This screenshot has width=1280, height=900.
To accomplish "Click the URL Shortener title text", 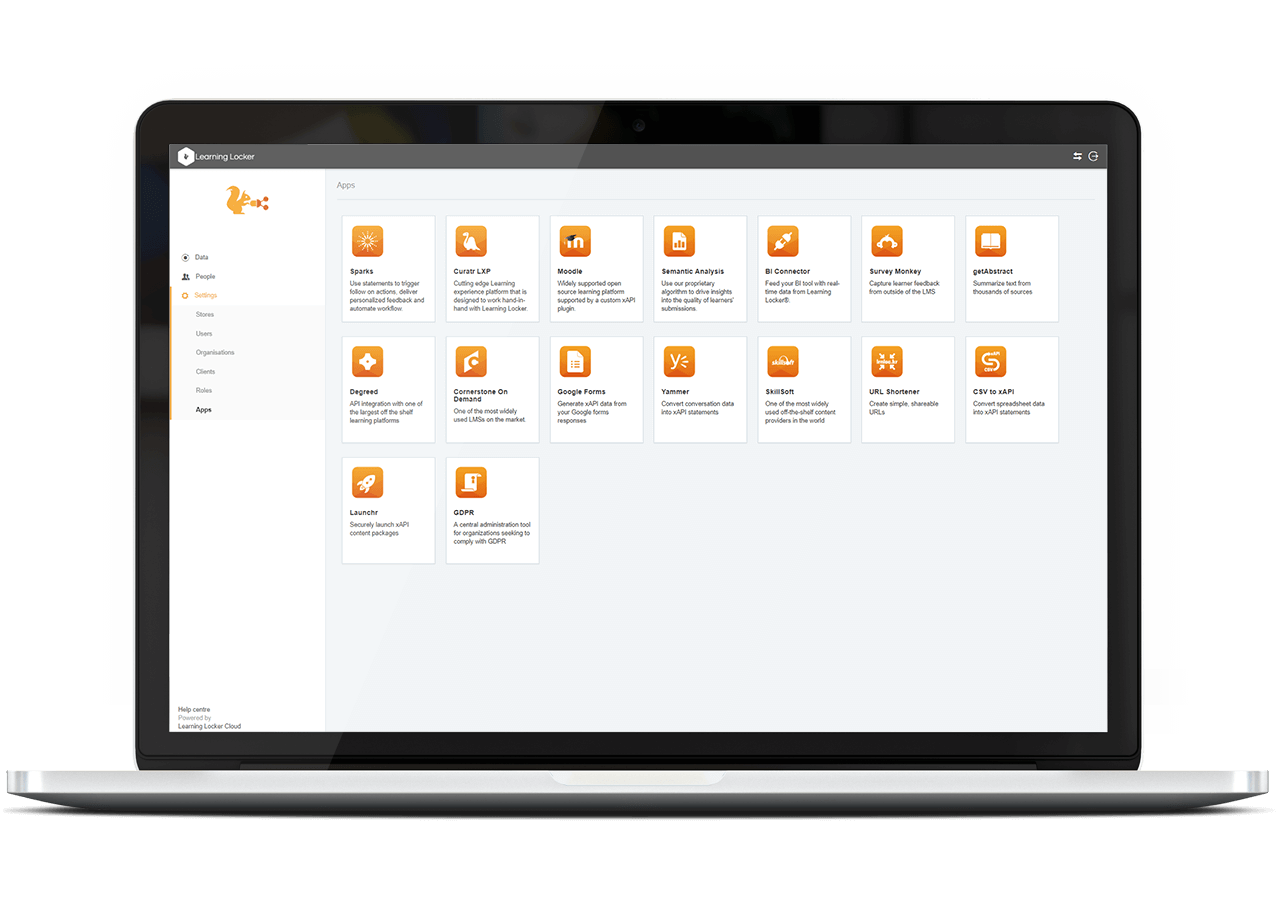I will click(895, 392).
